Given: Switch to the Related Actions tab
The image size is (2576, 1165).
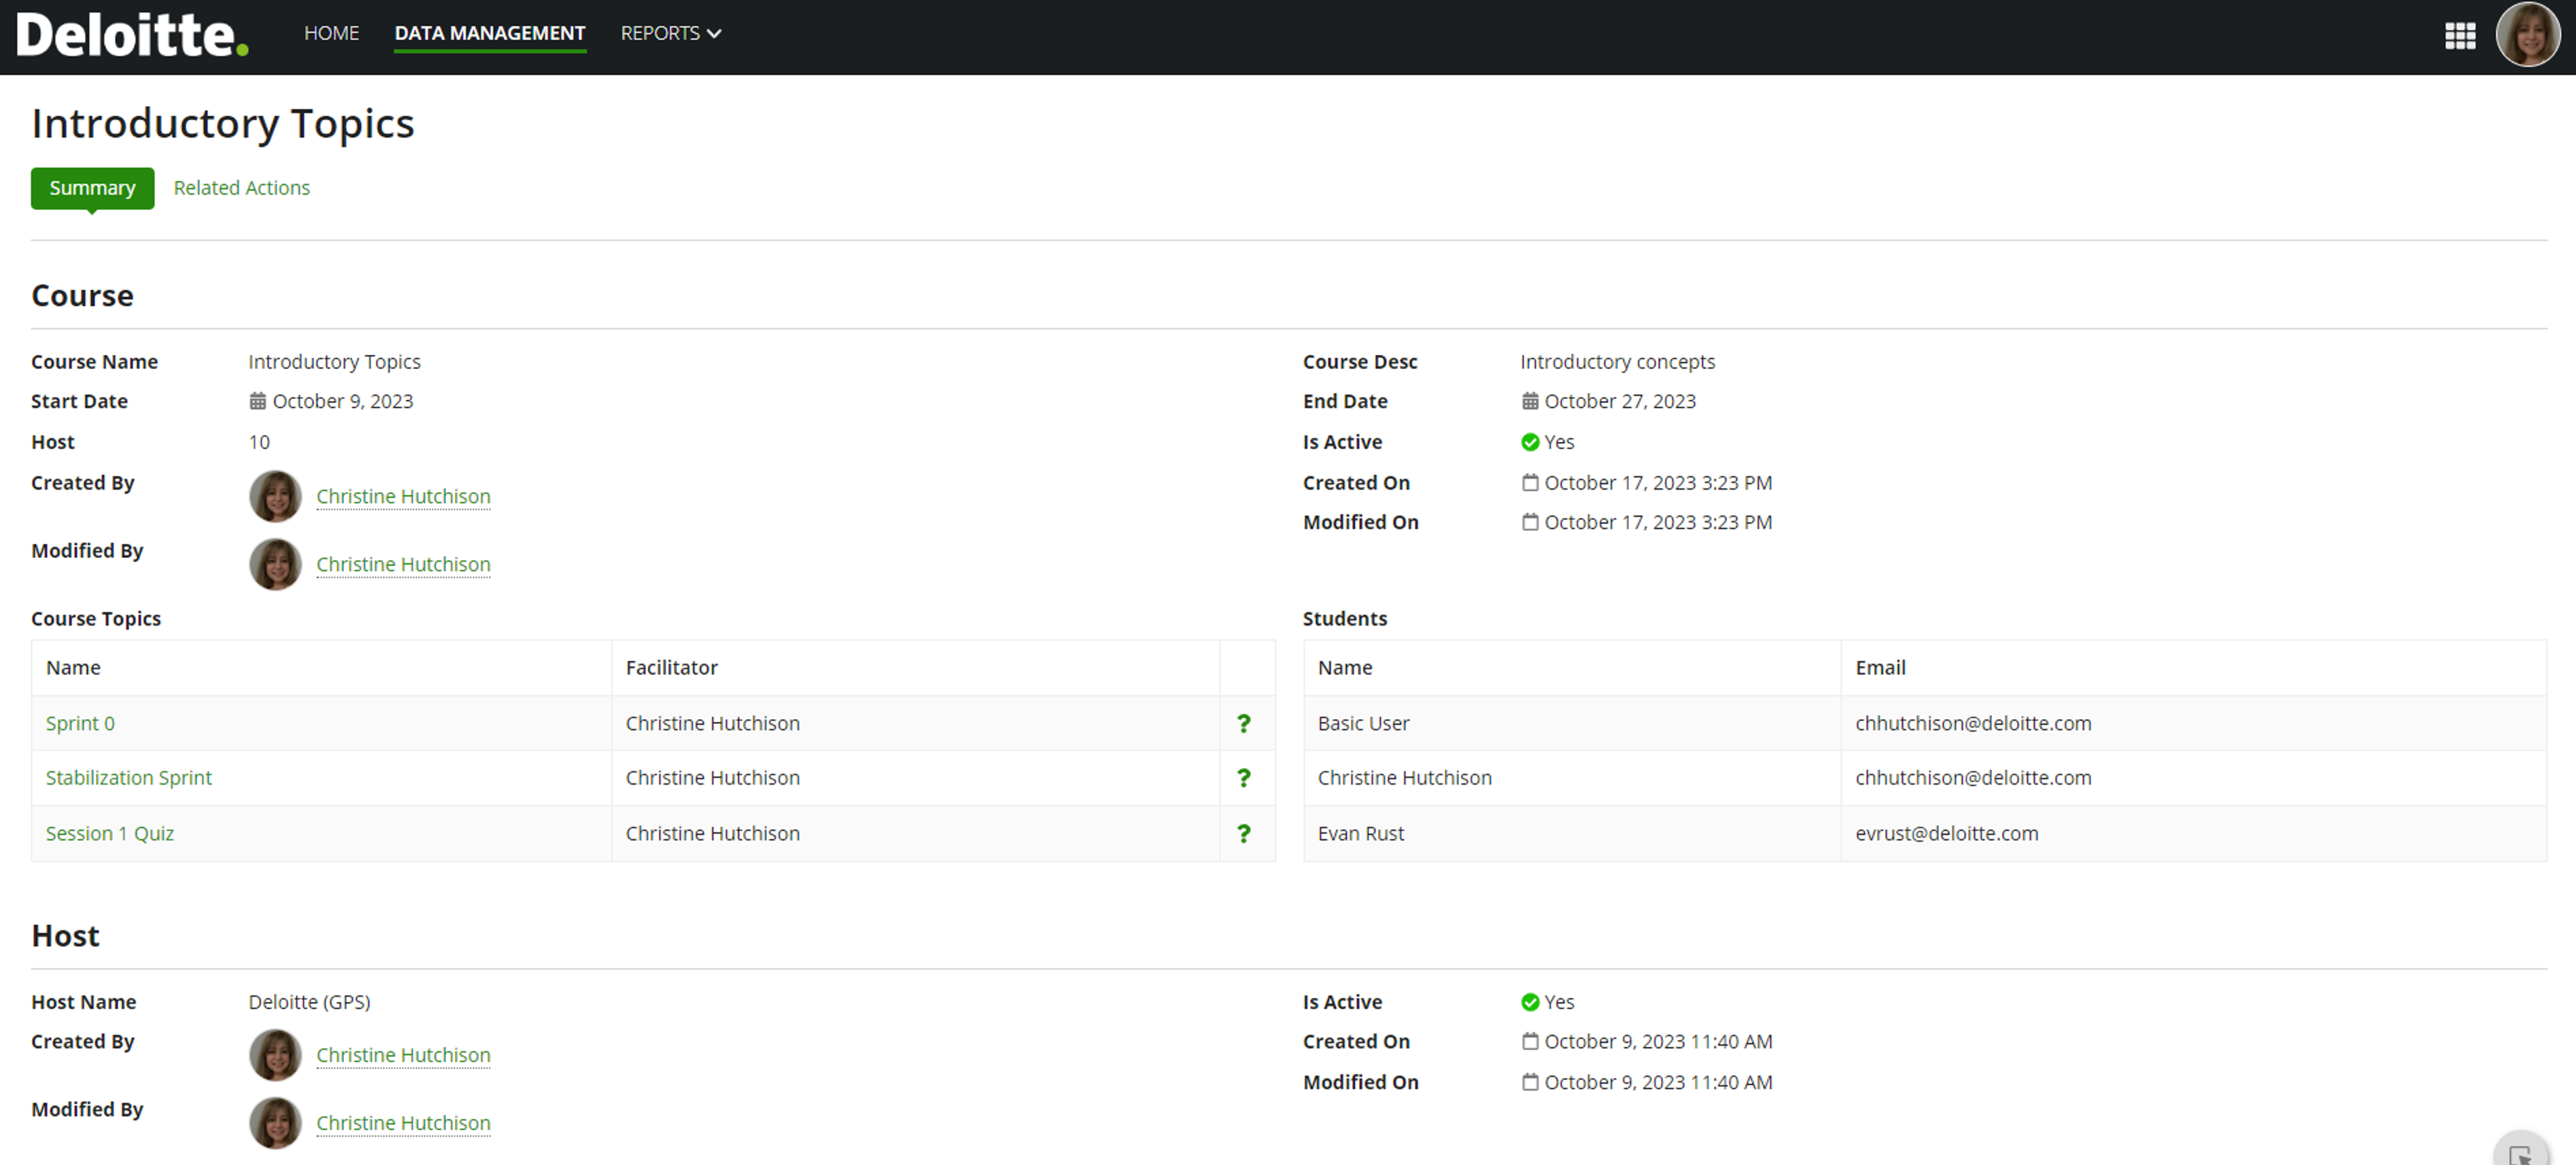Looking at the screenshot, I should coord(241,188).
